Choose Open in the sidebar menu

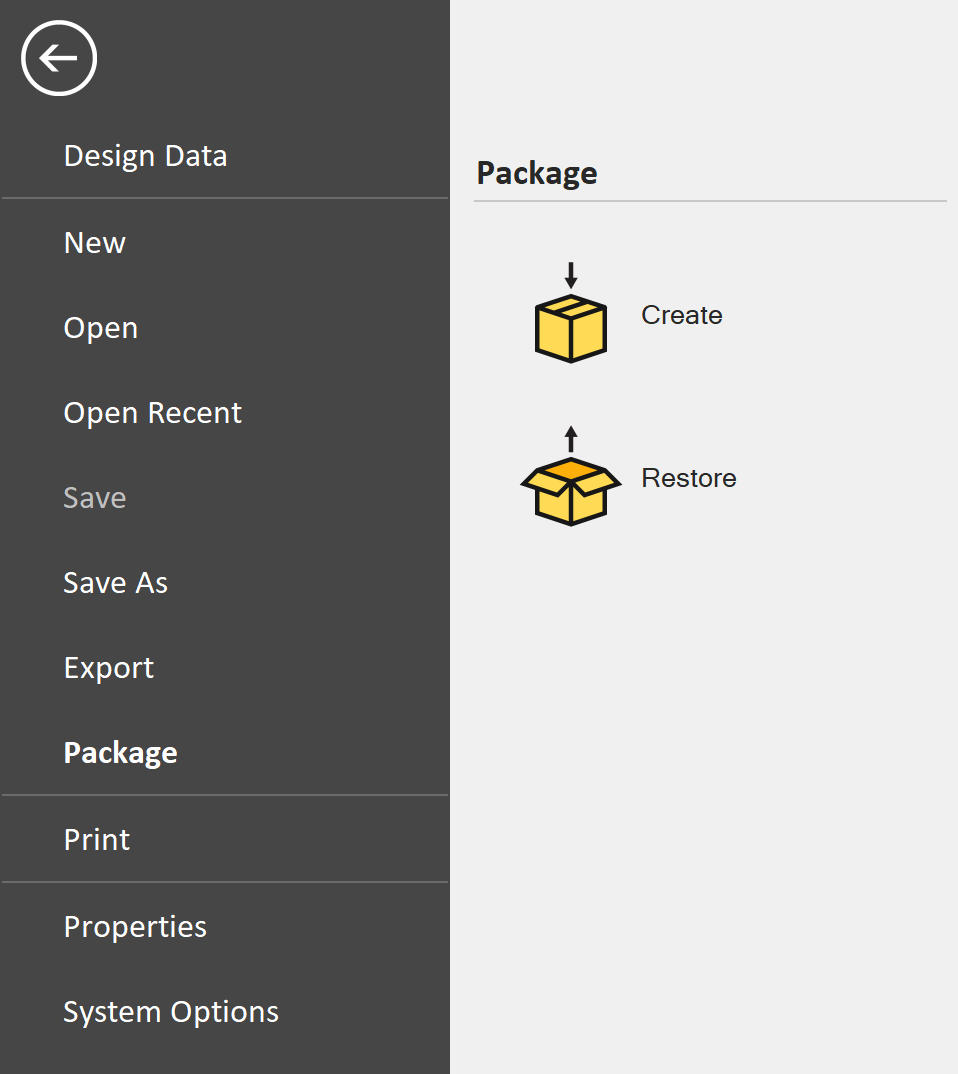[x=101, y=328]
